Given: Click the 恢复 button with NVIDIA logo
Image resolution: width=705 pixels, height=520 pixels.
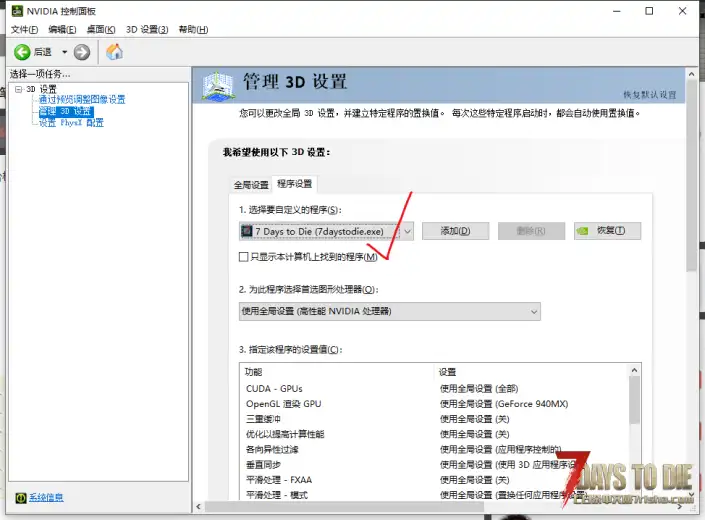Looking at the screenshot, I should click(x=606, y=231).
